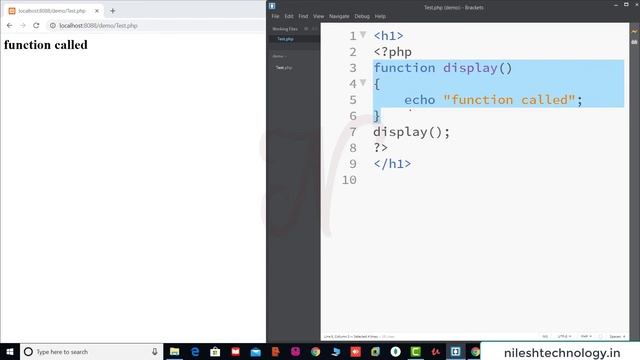
Task: Click the ?> closing tag on line 8
Action: pyautogui.click(x=380, y=148)
